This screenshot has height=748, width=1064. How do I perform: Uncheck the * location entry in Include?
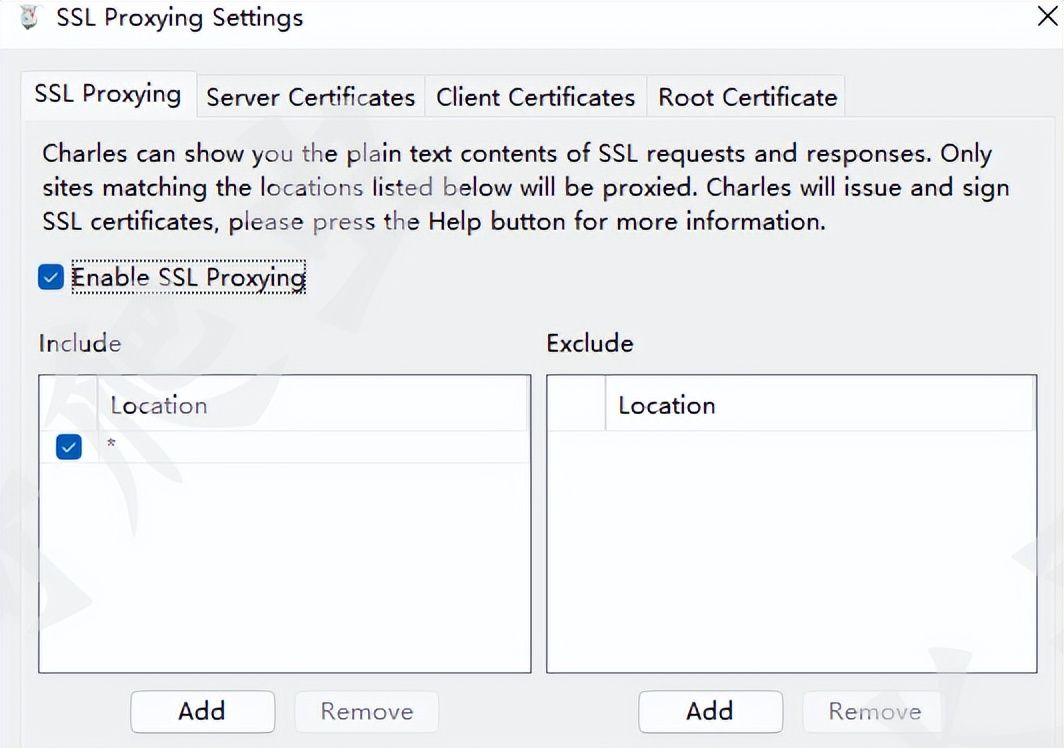(69, 447)
